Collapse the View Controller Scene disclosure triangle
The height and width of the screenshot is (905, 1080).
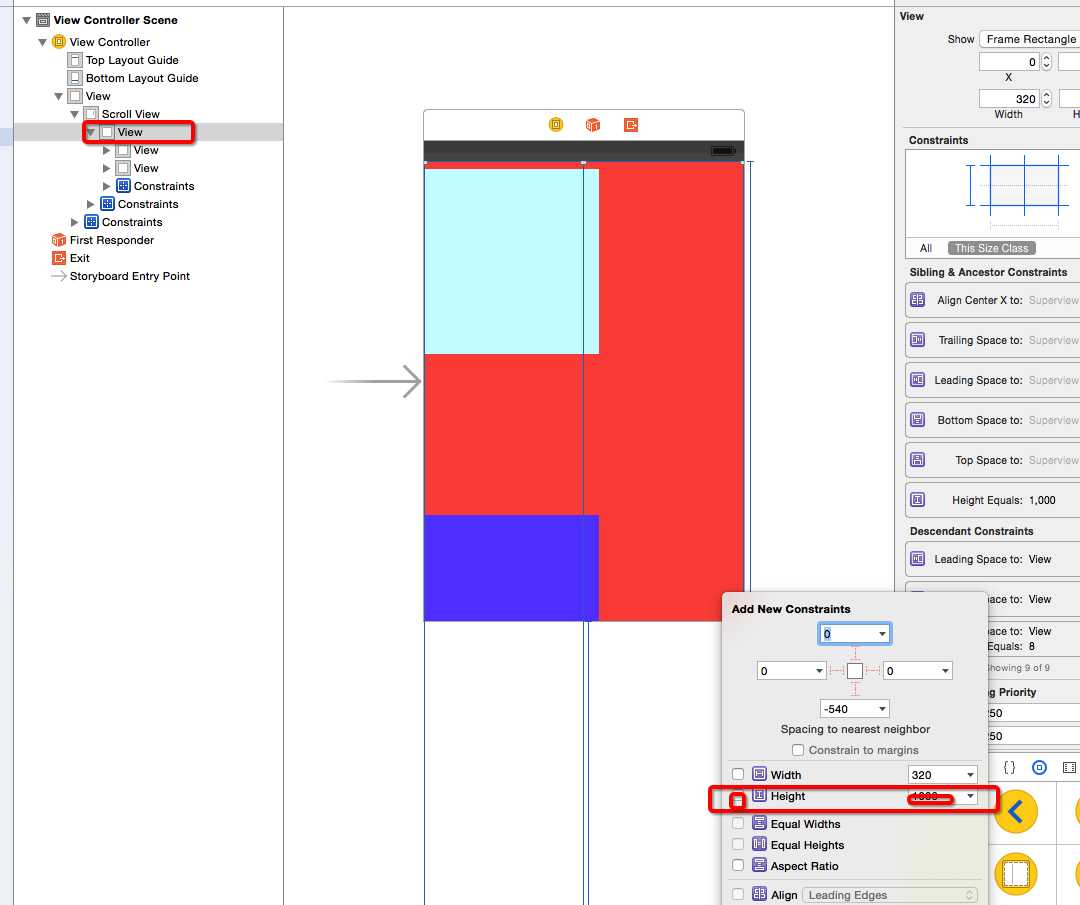tap(26, 20)
